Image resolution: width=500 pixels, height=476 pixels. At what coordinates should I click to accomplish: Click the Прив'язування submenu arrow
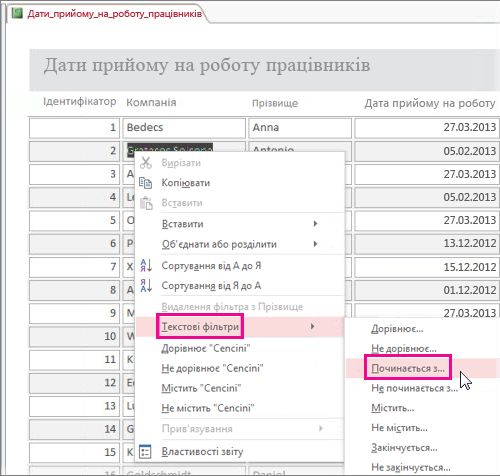click(321, 428)
